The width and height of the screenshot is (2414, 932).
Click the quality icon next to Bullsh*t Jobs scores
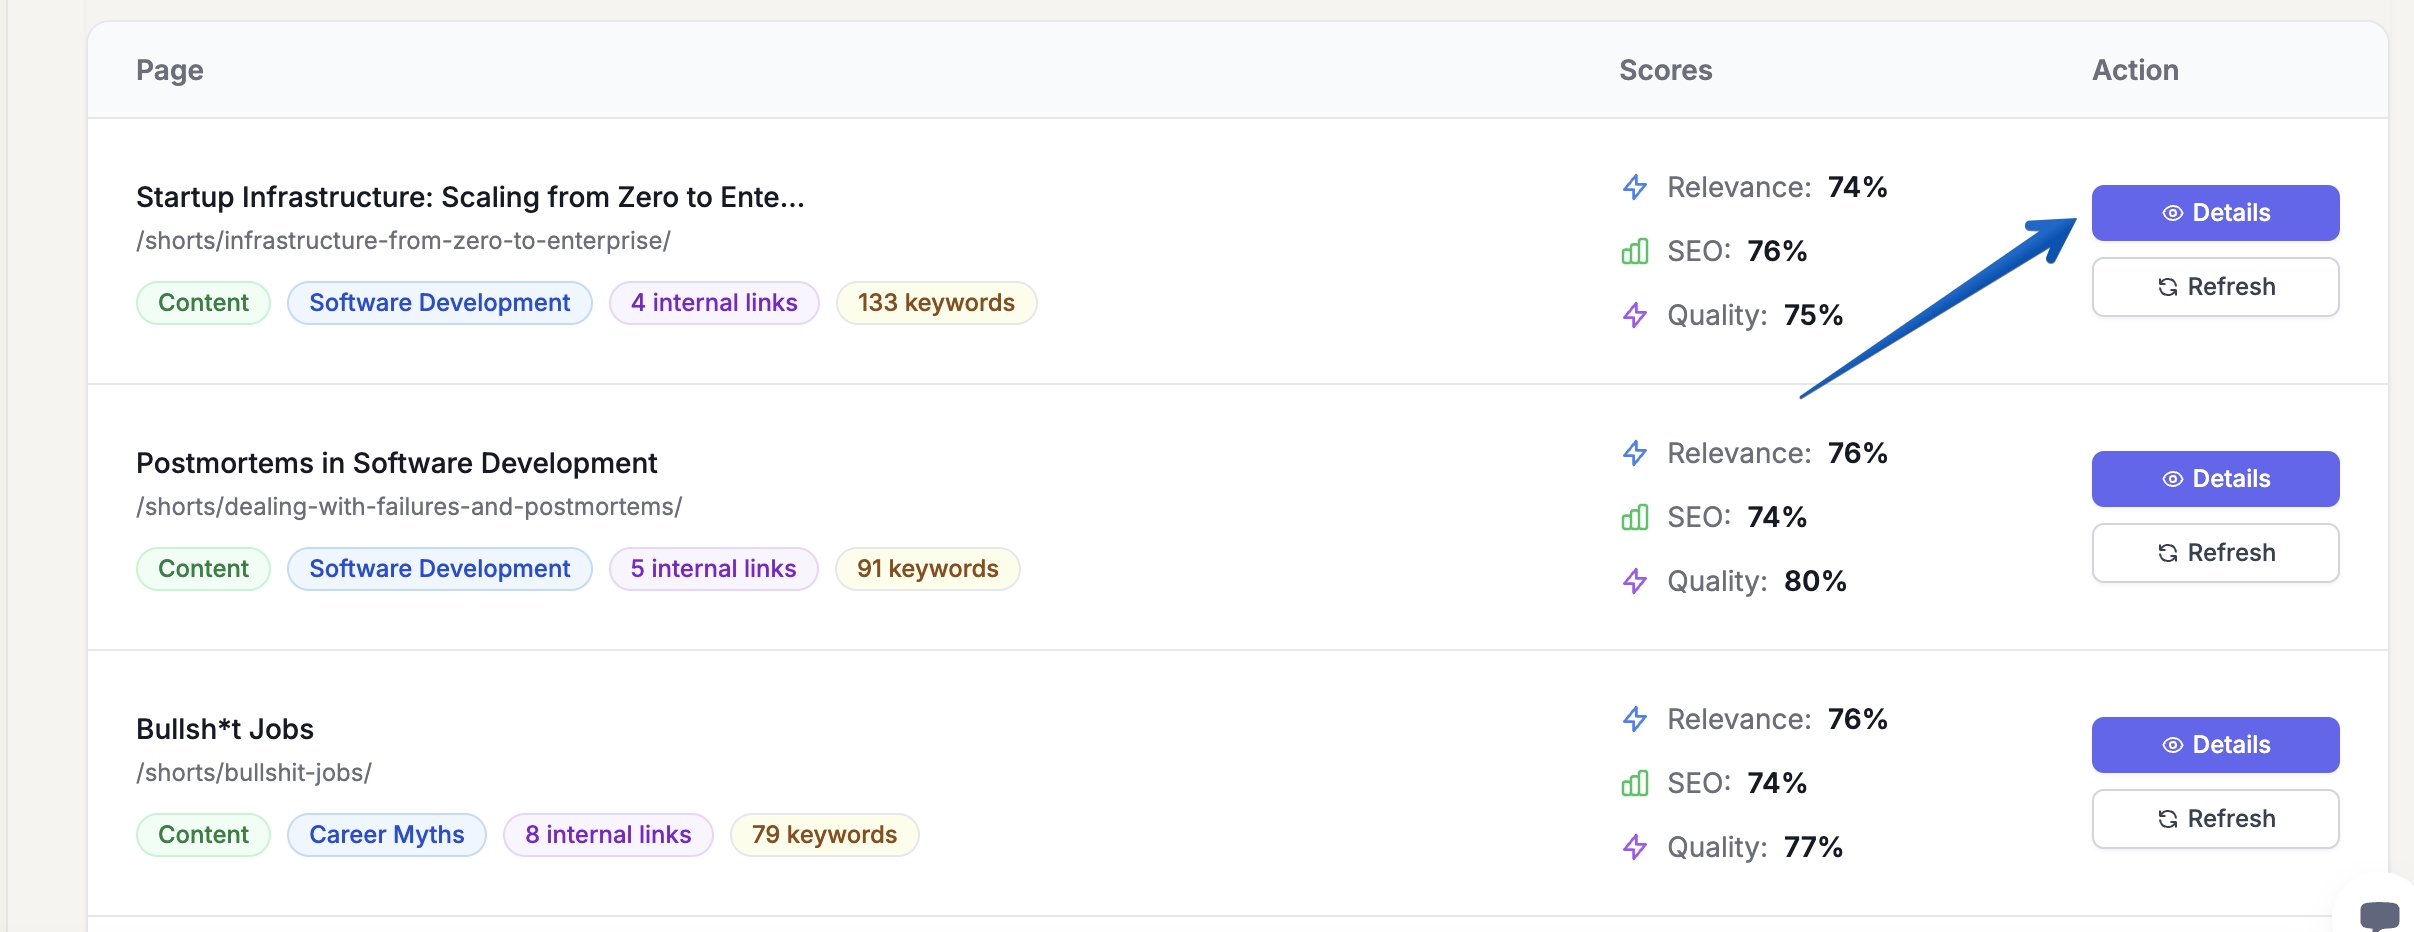[x=1634, y=847]
